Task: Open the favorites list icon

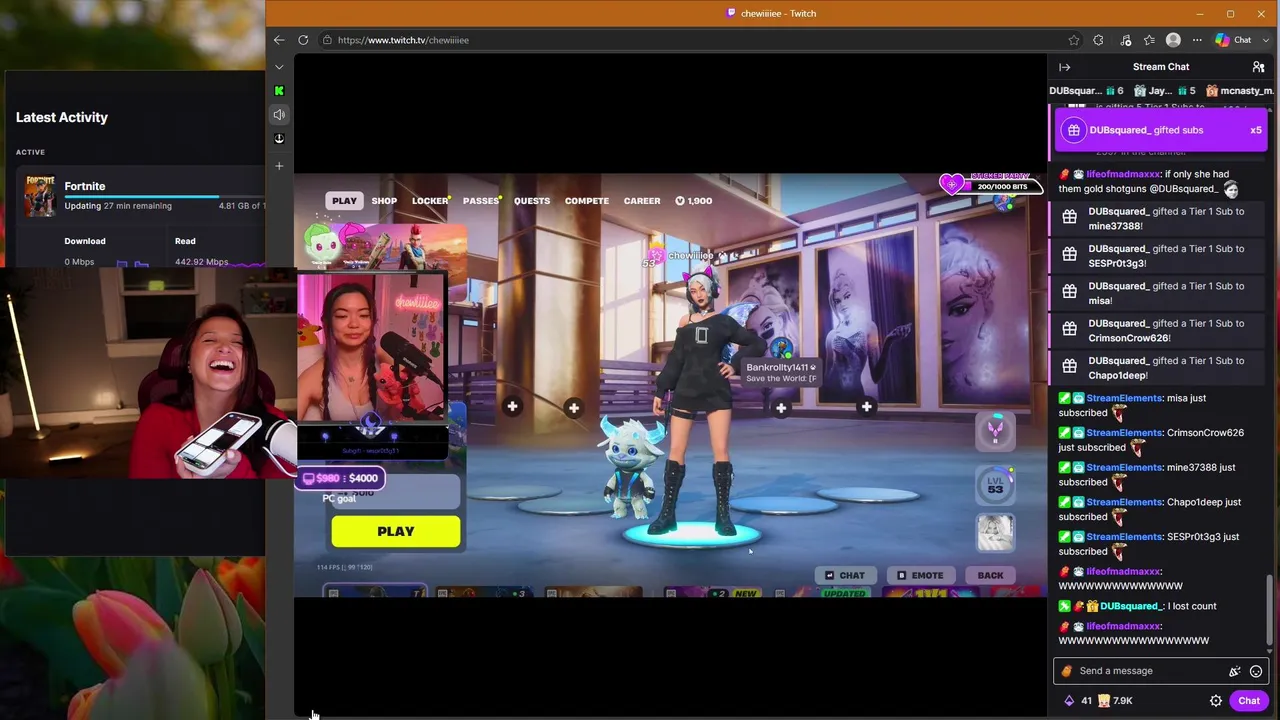Action: (1149, 40)
